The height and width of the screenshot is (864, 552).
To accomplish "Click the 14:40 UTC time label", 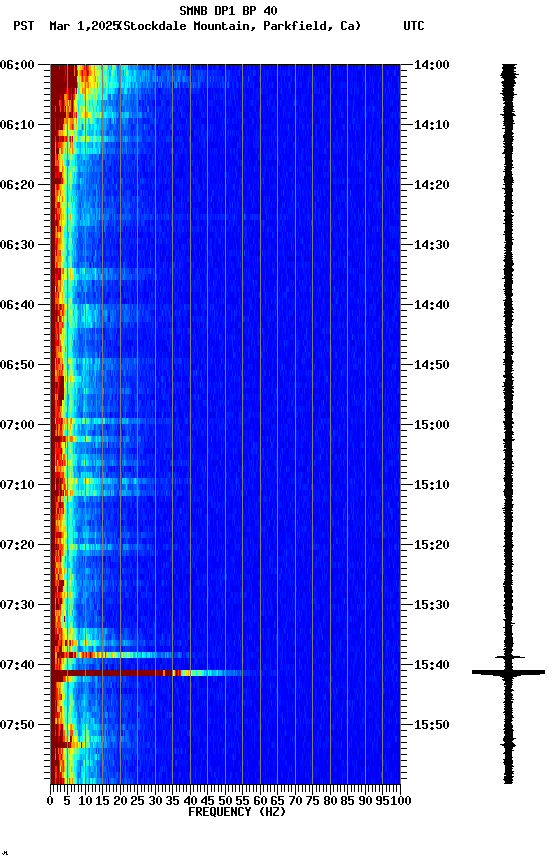I will 432,305.
